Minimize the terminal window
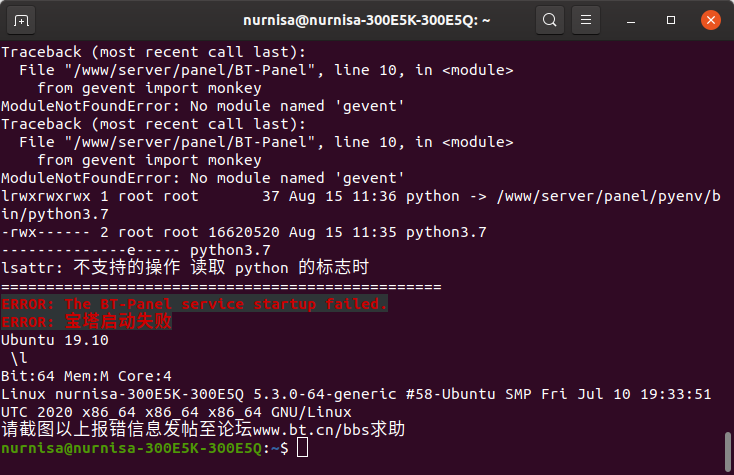Screen dimensions: 734x475 [631, 21]
